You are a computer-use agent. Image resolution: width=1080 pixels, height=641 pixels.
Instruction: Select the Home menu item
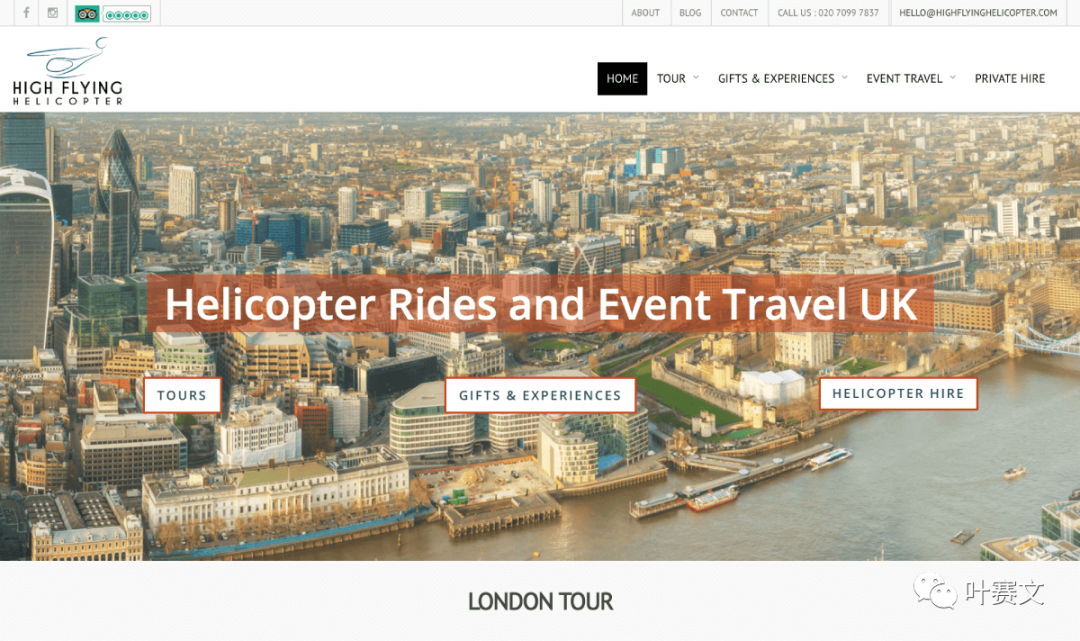click(622, 78)
